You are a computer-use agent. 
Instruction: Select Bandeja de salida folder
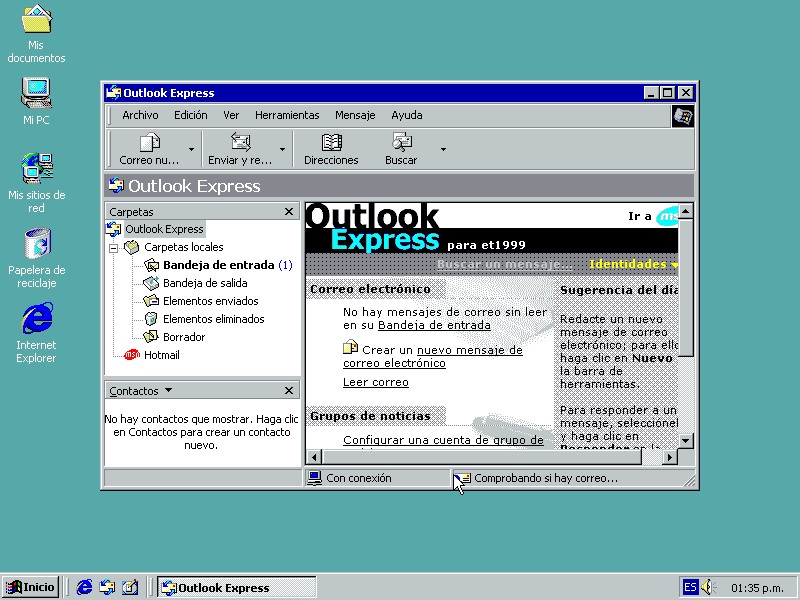point(196,283)
